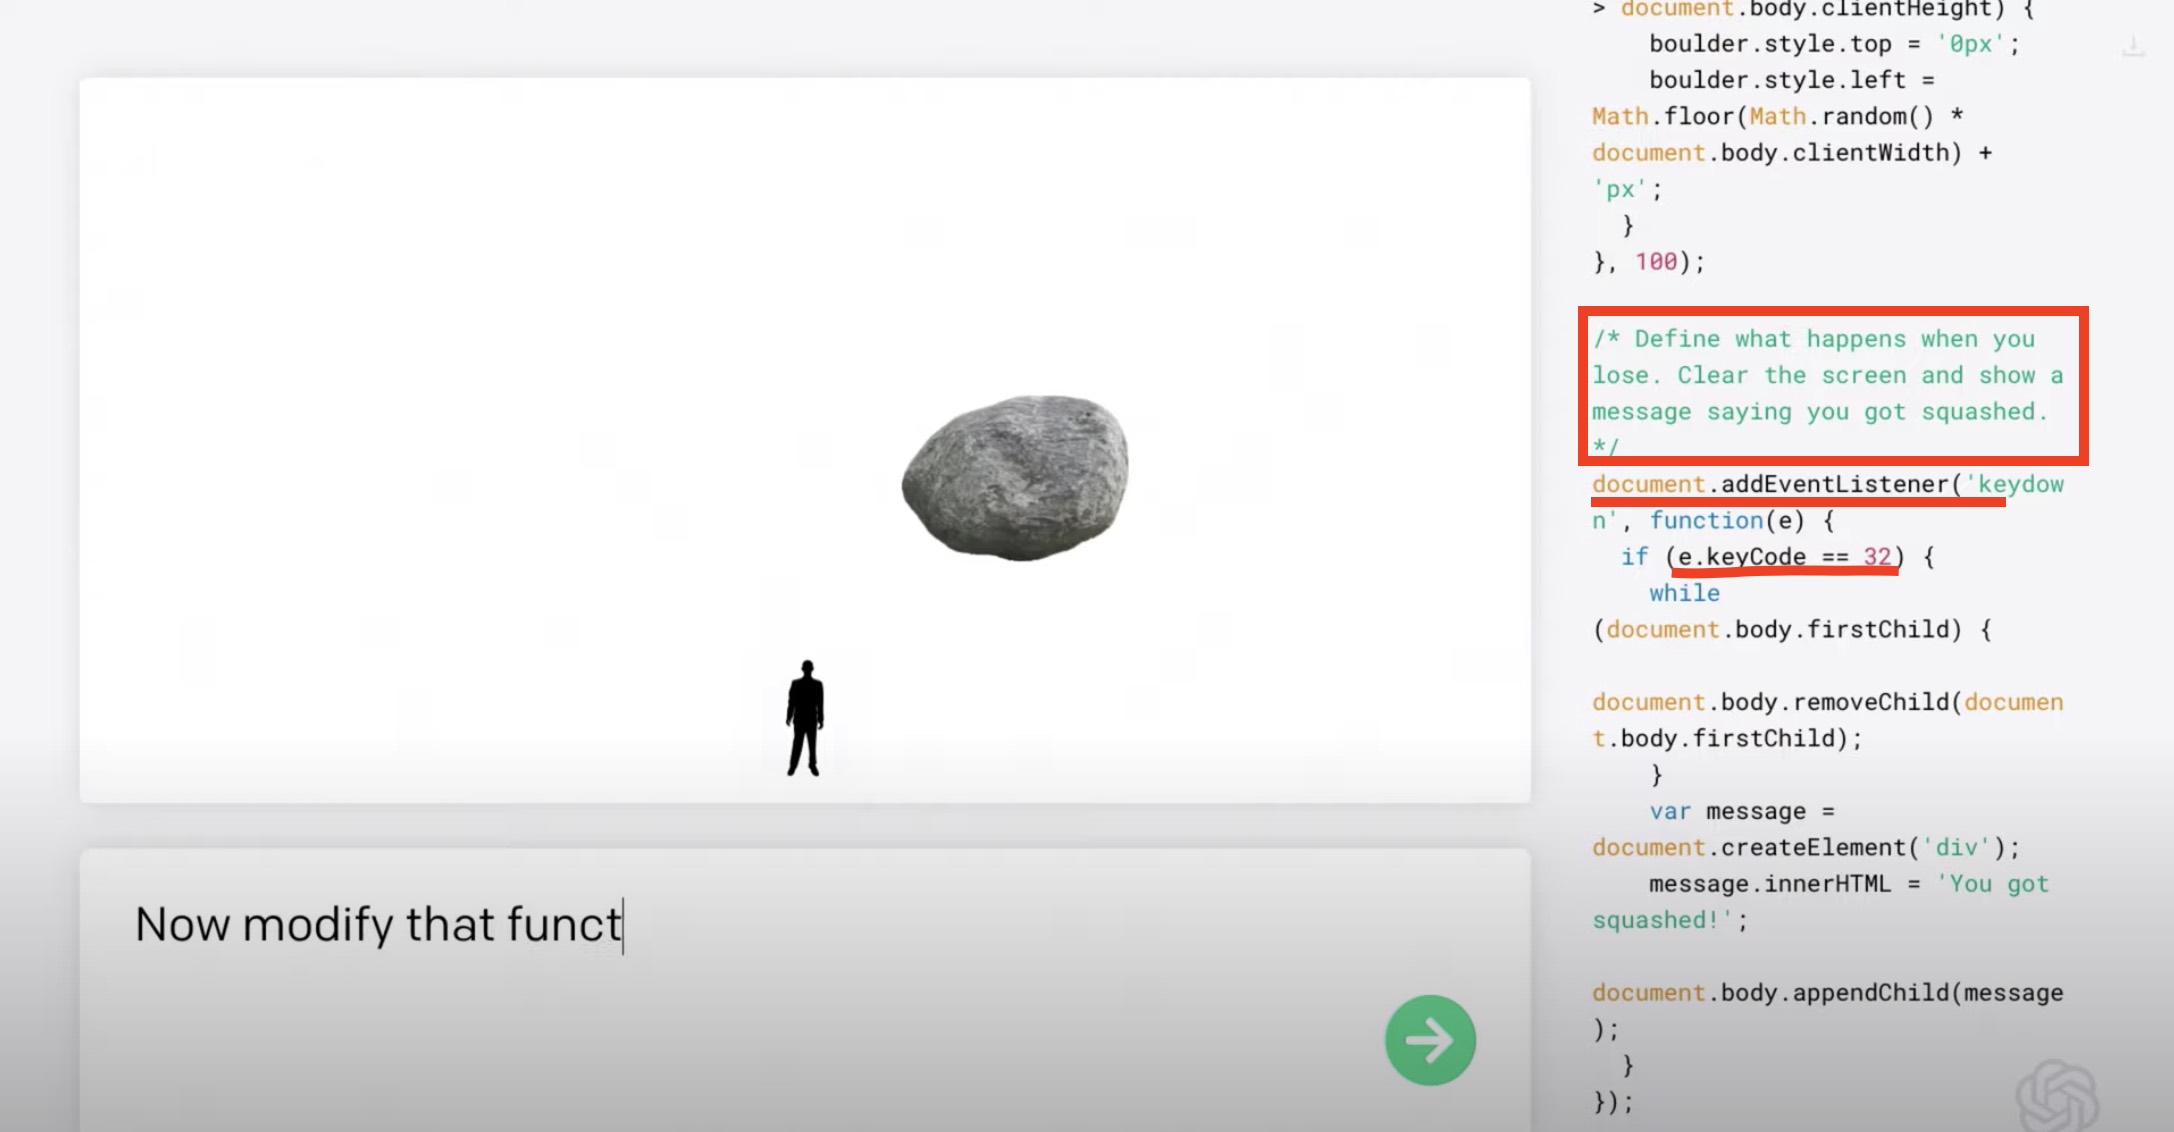Click the '}, 100);' interval line
This screenshot has height=1132, width=2174.
point(1648,262)
